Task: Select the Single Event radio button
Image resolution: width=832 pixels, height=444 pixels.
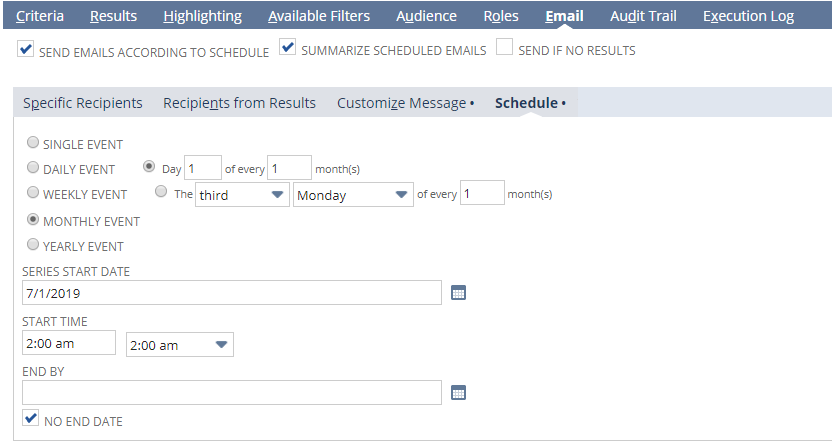Action: (33, 143)
